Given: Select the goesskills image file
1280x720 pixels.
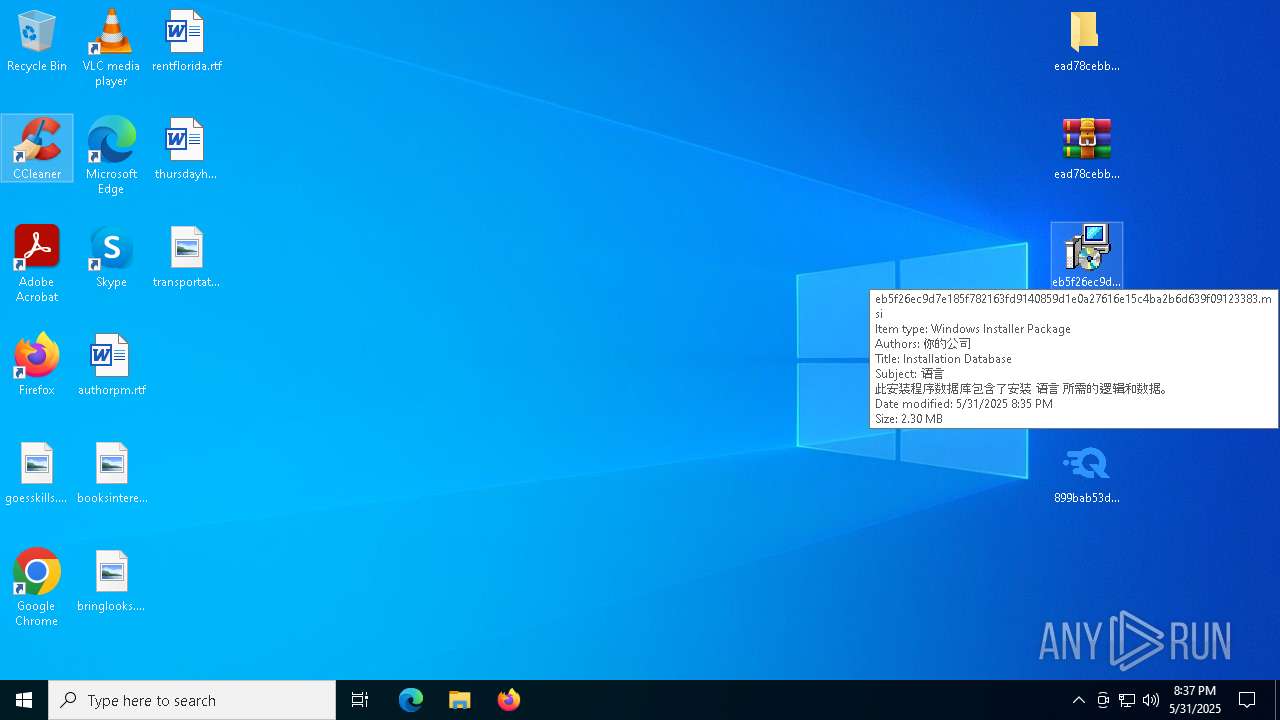Looking at the screenshot, I should (37, 473).
